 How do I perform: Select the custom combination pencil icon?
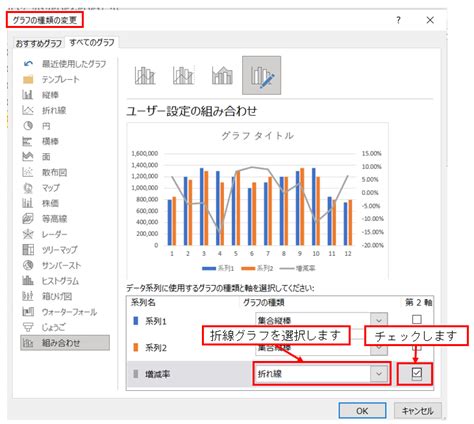click(262, 75)
